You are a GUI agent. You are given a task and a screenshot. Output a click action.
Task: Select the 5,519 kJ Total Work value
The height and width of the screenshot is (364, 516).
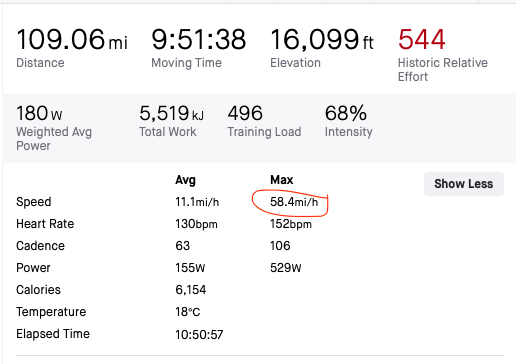[x=172, y=113]
